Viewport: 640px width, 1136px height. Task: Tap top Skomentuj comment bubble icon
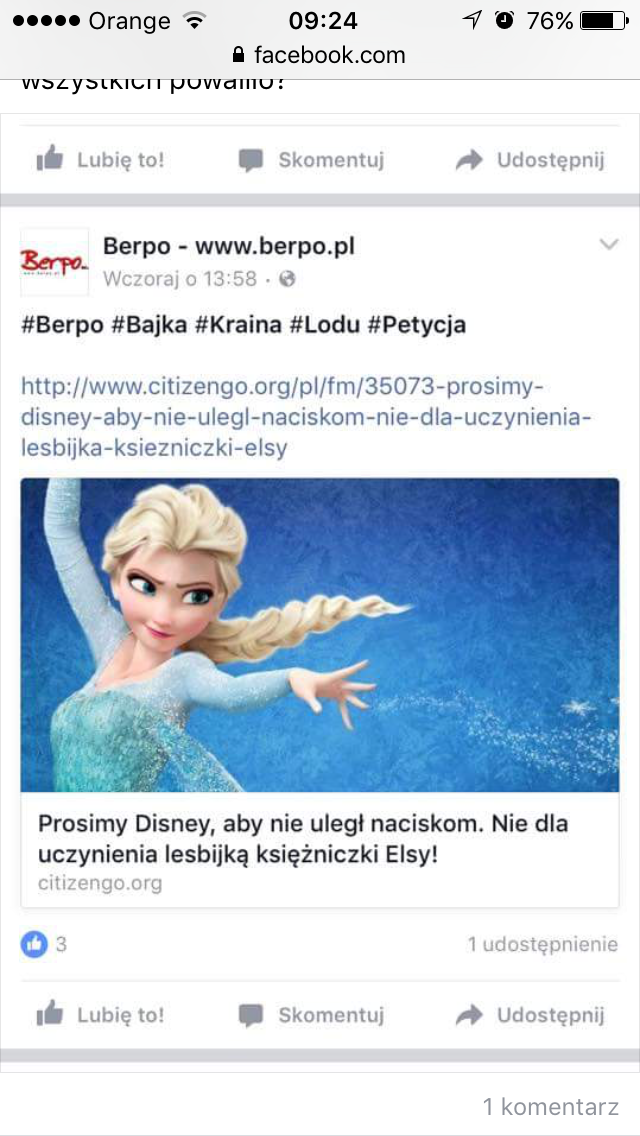pos(251,160)
